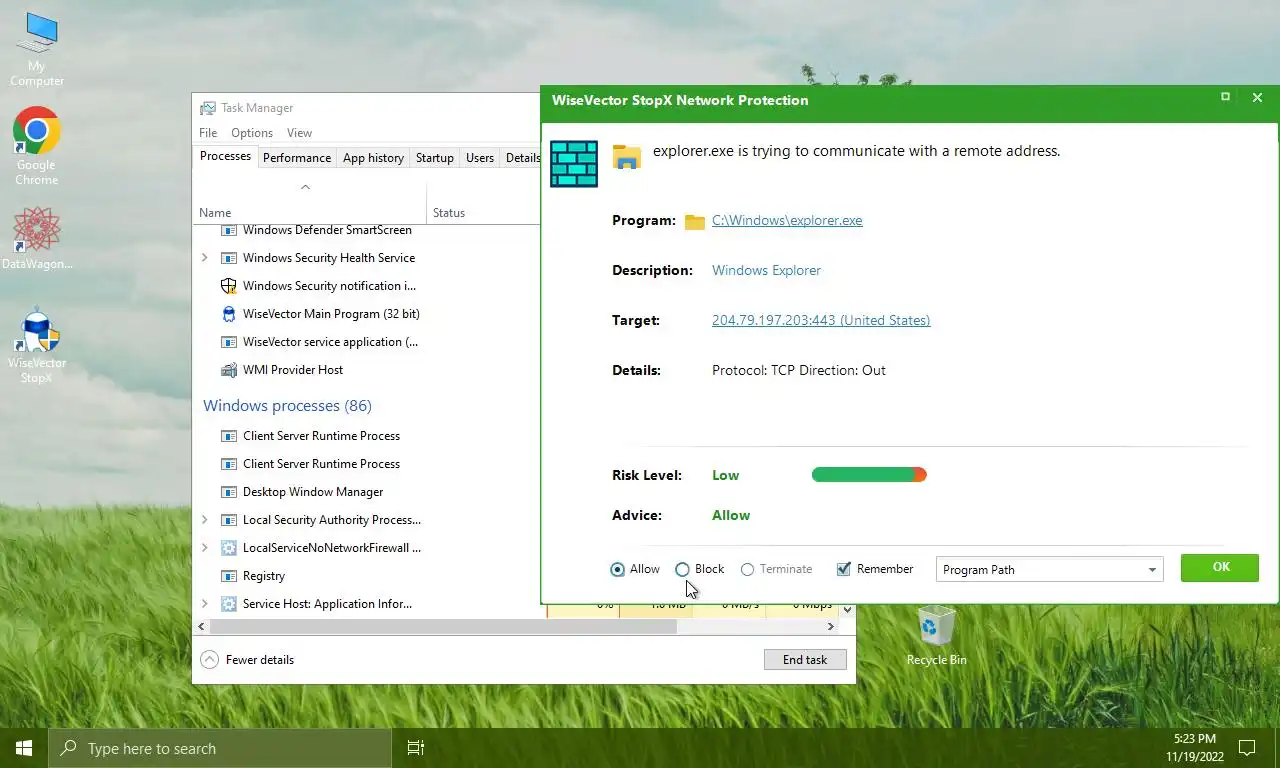Select the Allow radio button
Viewport: 1280px width, 768px height.
coord(617,569)
